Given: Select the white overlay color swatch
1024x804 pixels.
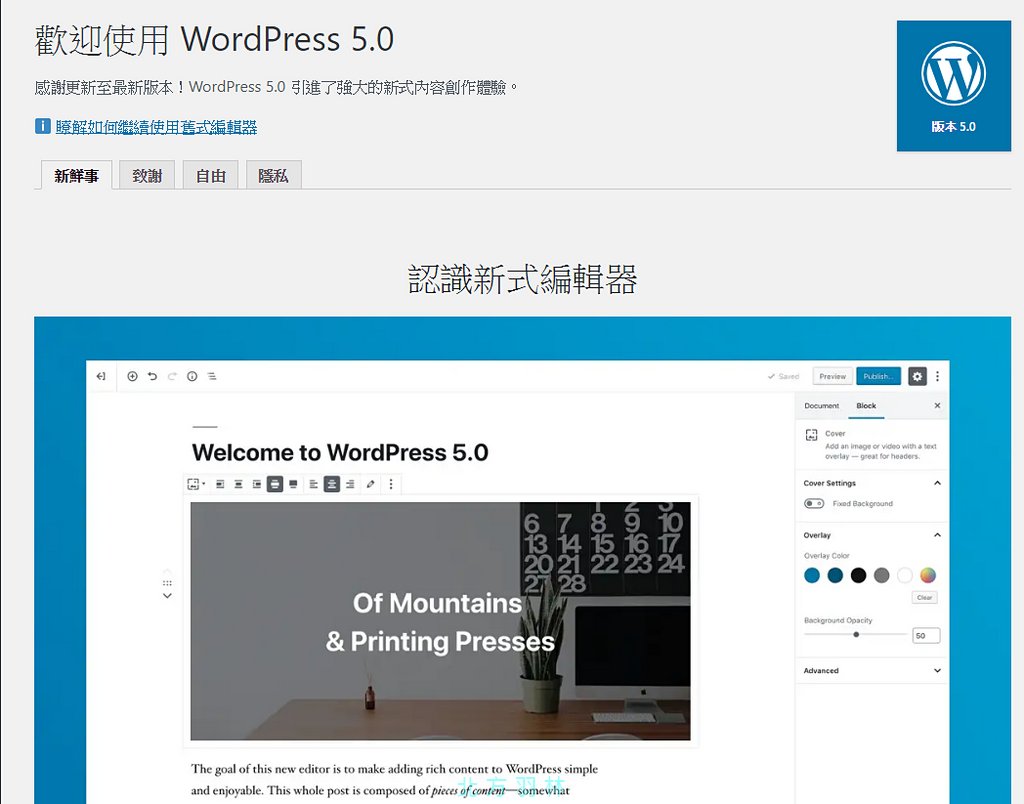Looking at the screenshot, I should pos(904,575).
